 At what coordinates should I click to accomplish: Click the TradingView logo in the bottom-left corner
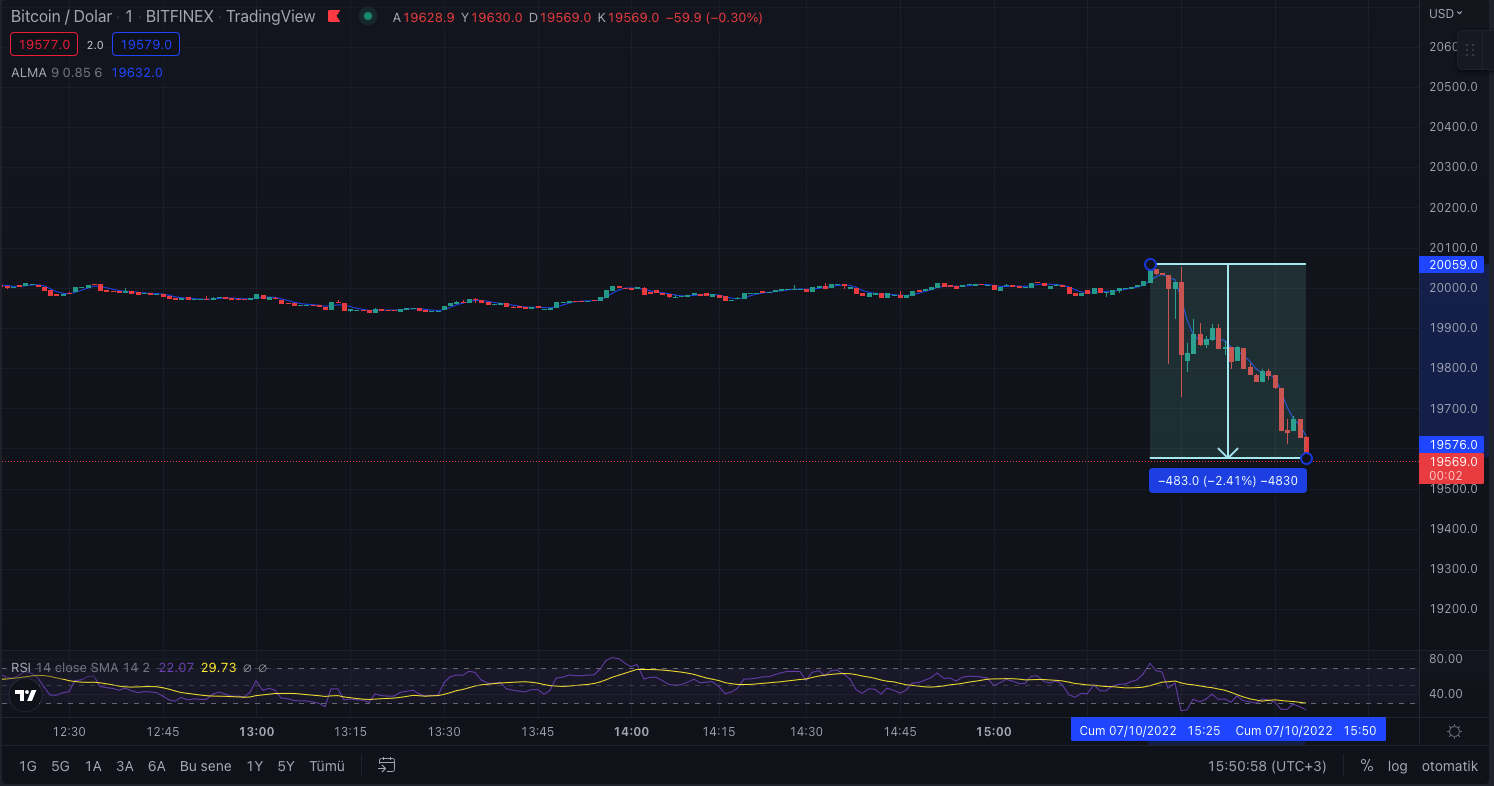26,694
